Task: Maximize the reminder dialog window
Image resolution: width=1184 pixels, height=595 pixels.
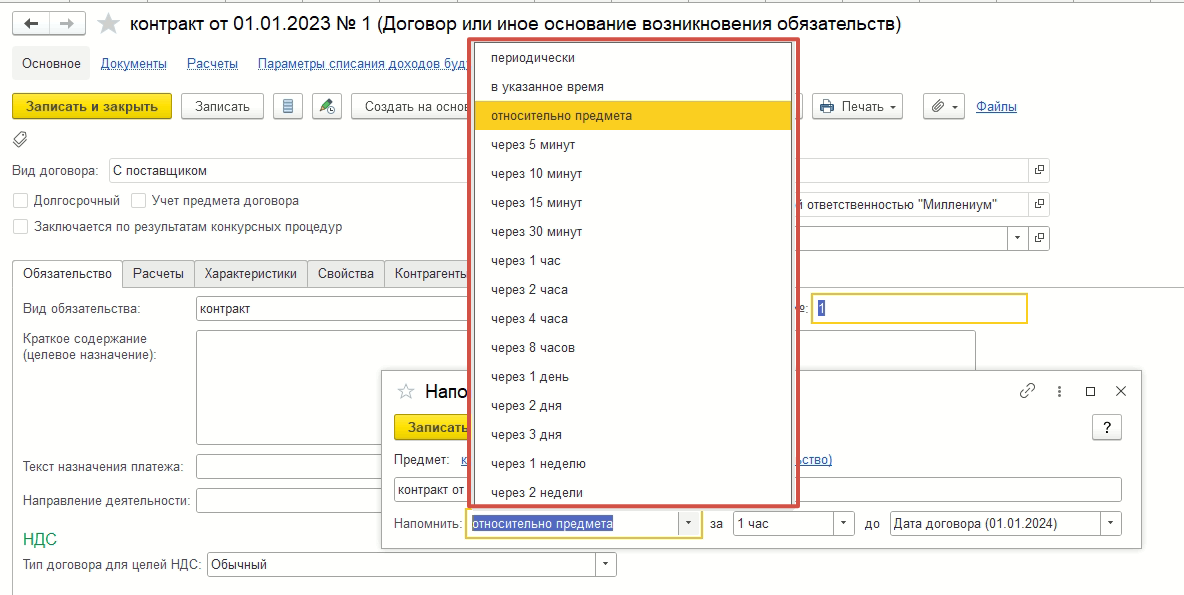Action: click(1090, 391)
